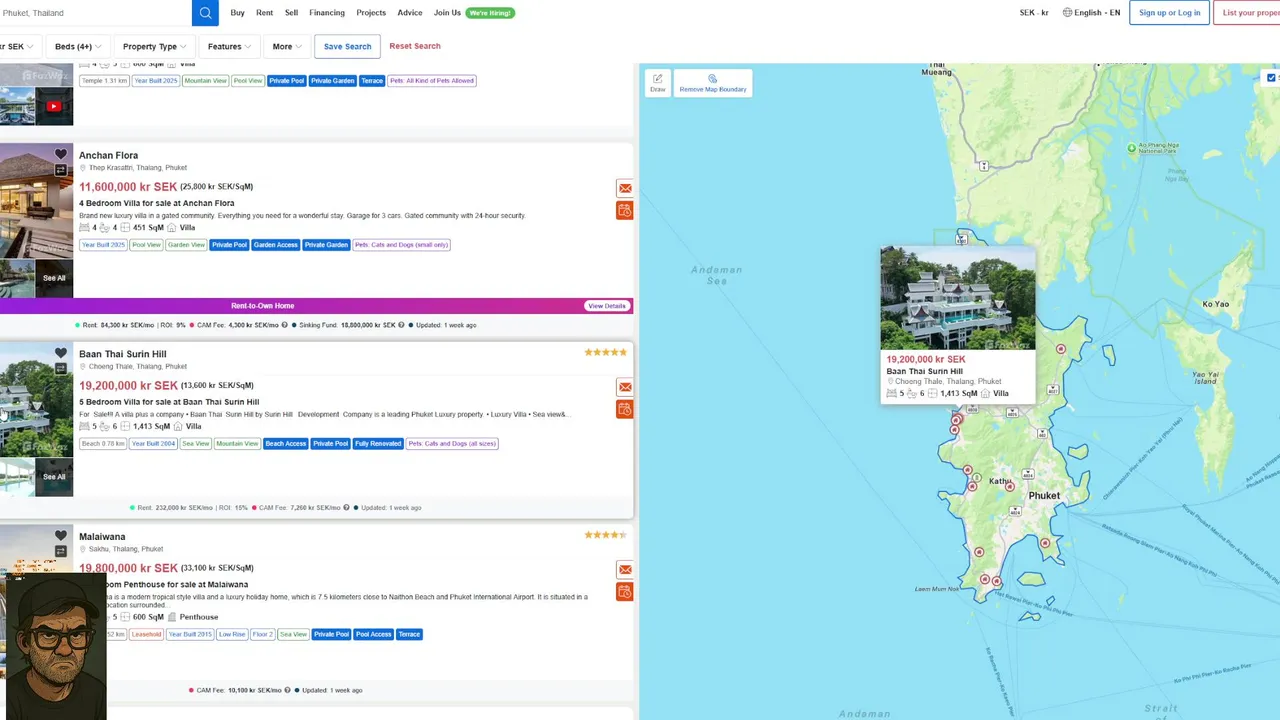Open the Features filter dropdown
Image resolution: width=1280 pixels, height=720 pixels.
(230, 46)
